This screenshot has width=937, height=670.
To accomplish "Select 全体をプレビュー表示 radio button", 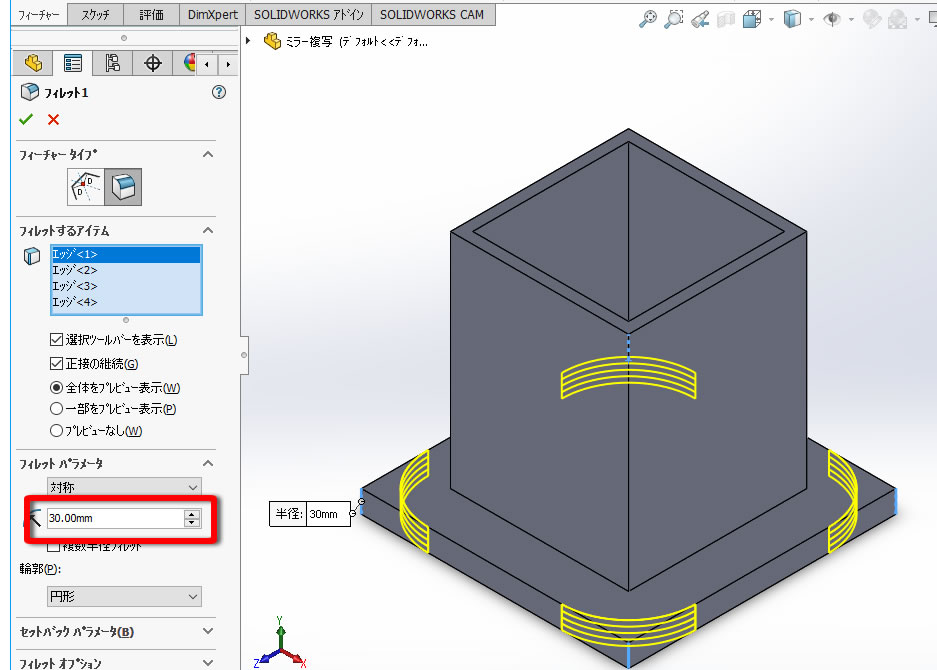I will pyautogui.click(x=56, y=387).
